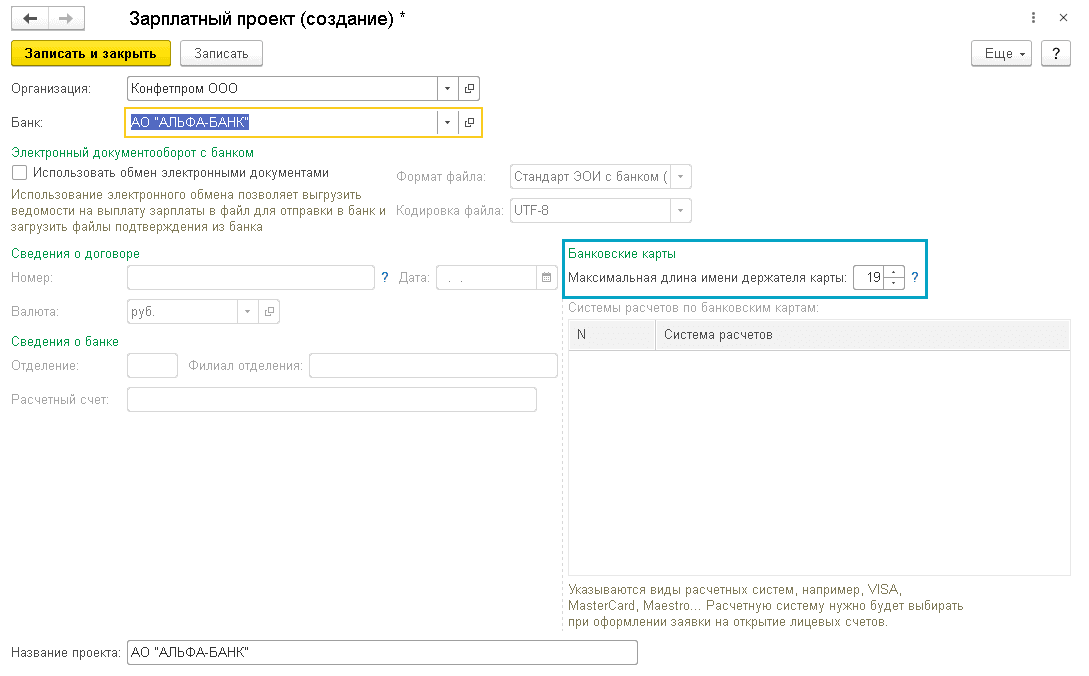Click the contract Номер input field
Screen dimensions: 1089x676
[251, 278]
